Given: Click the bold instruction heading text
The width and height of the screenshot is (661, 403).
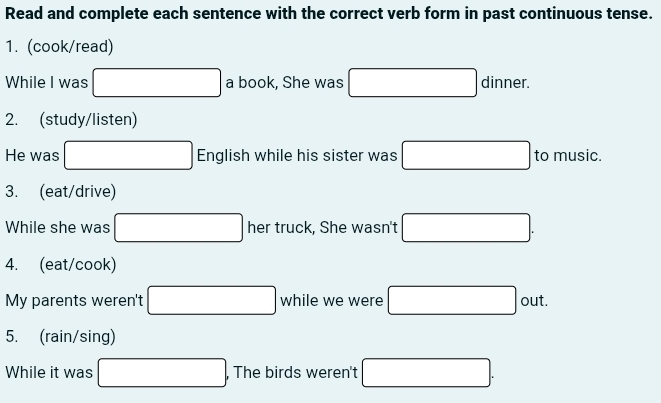Looking at the screenshot, I should (x=329, y=15).
